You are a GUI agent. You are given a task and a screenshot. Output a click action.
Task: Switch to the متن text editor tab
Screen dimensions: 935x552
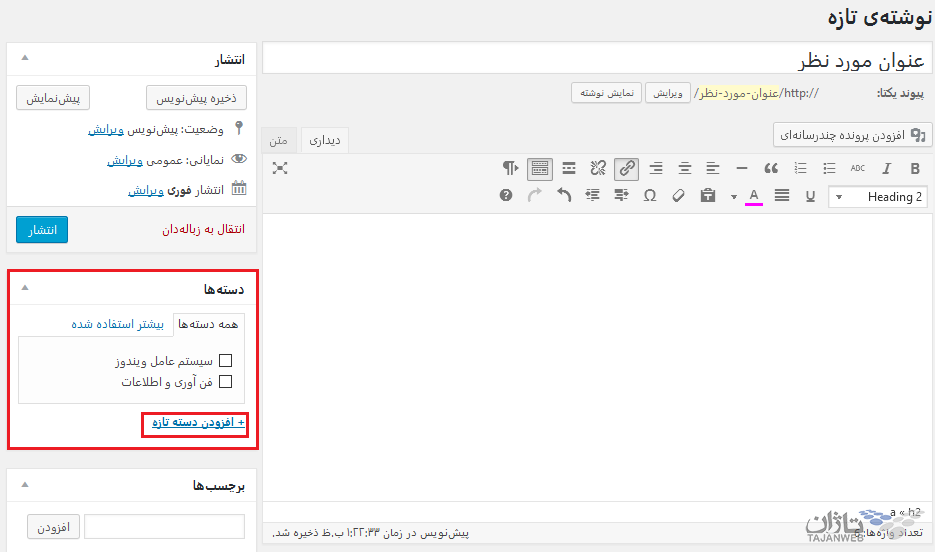[278, 141]
